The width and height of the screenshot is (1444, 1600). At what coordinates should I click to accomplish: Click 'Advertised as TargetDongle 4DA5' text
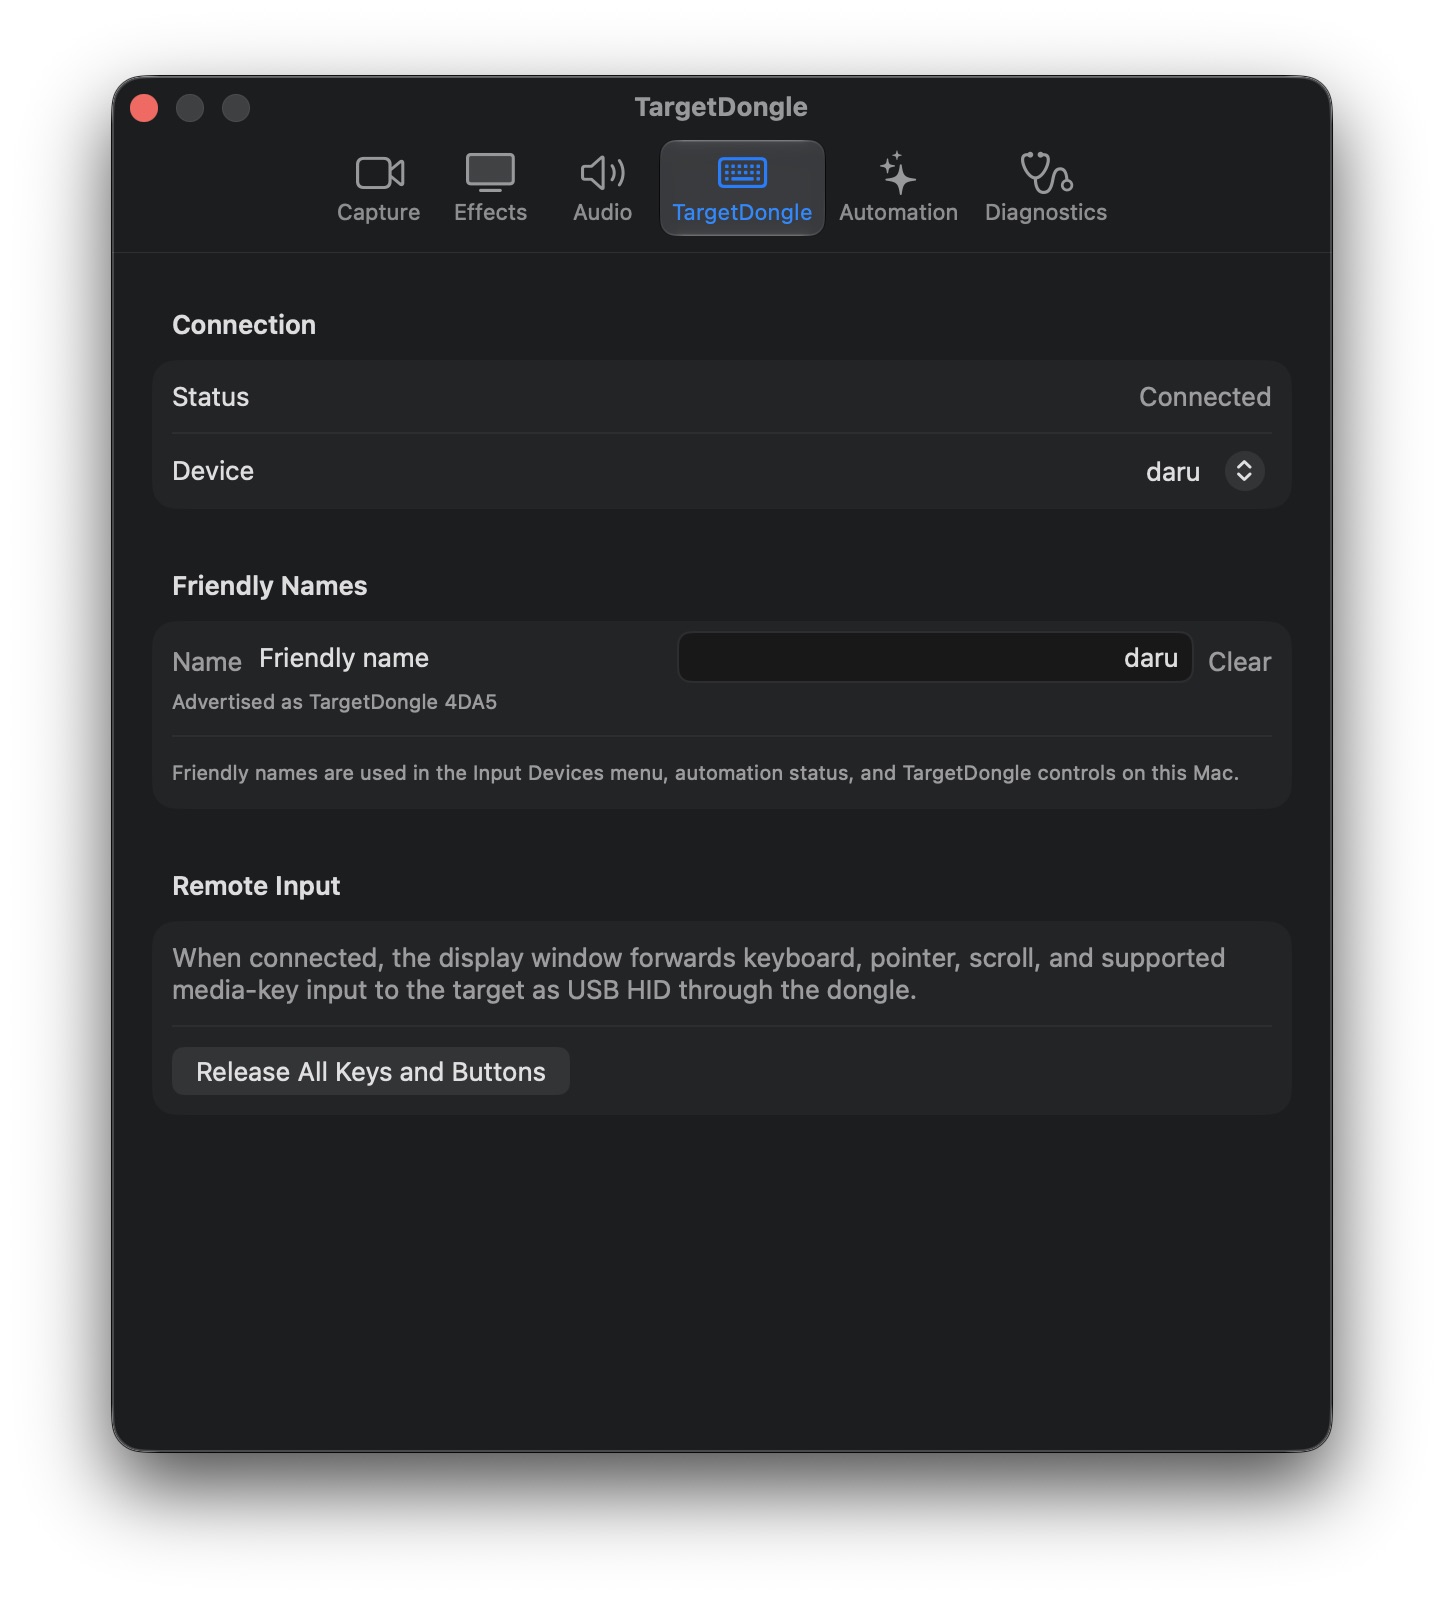point(334,702)
